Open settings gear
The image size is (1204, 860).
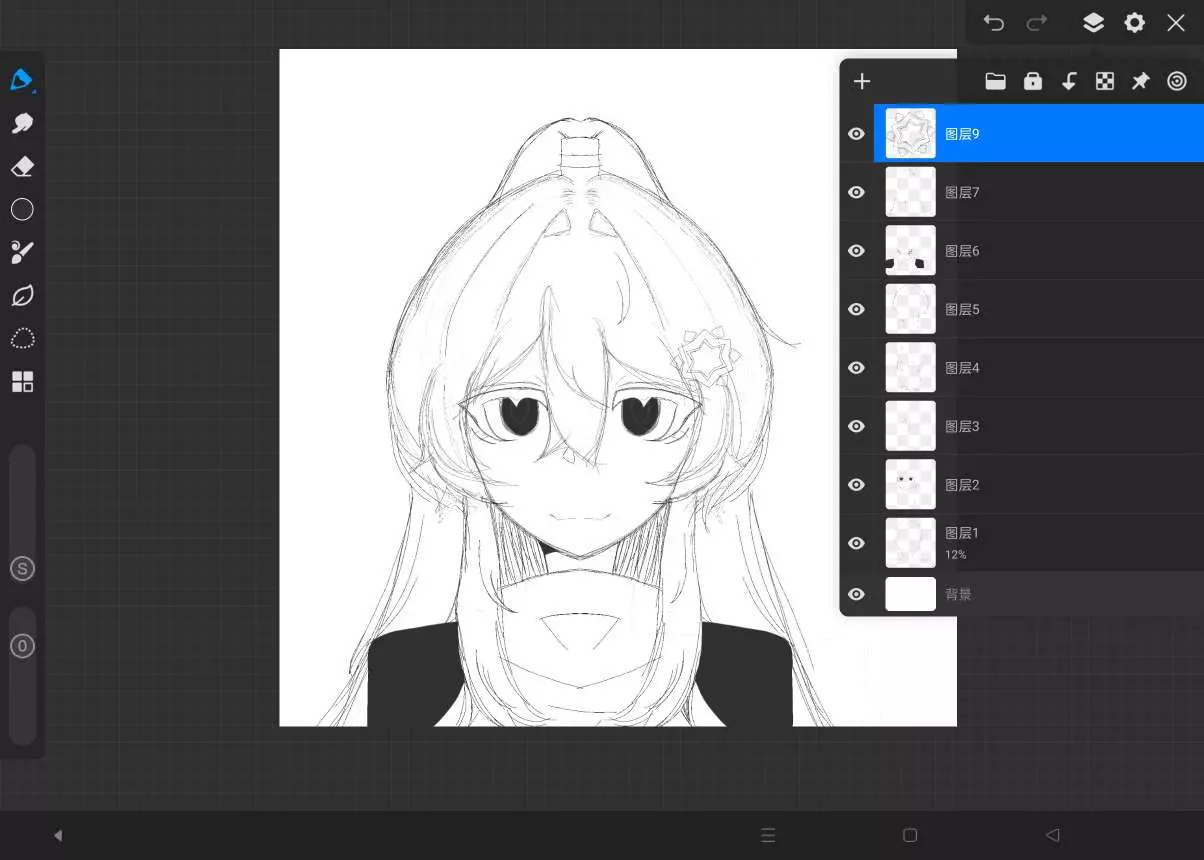(x=1134, y=23)
